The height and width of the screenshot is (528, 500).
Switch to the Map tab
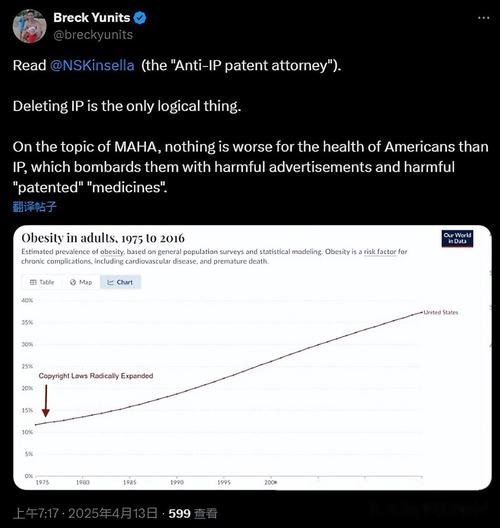coord(81,282)
